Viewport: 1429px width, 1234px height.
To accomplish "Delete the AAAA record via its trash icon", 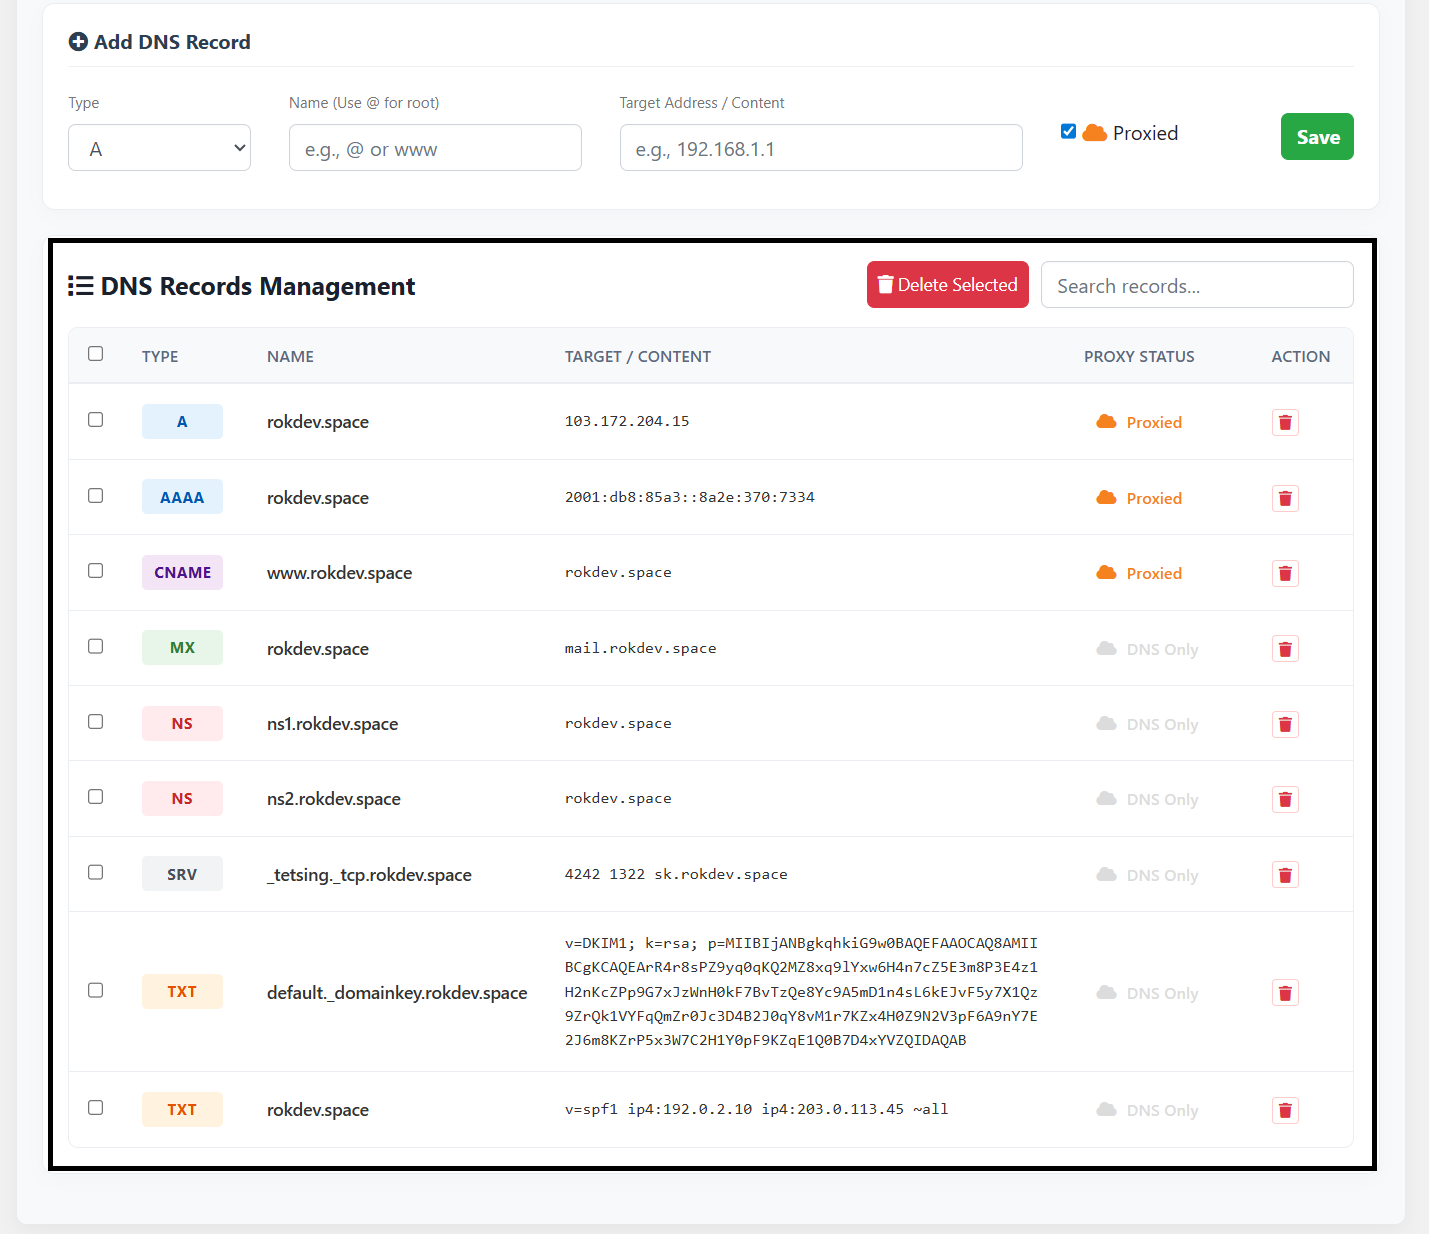I will [x=1285, y=497].
